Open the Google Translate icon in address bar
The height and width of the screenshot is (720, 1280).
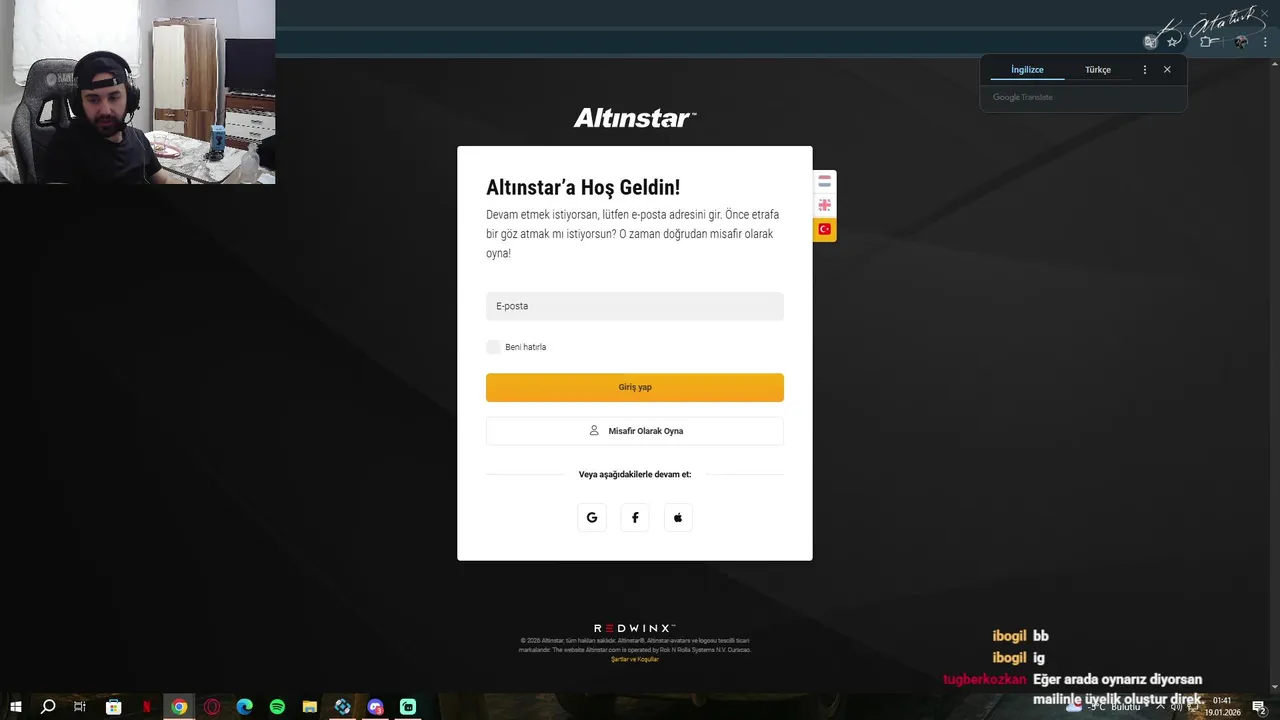click(x=1151, y=42)
